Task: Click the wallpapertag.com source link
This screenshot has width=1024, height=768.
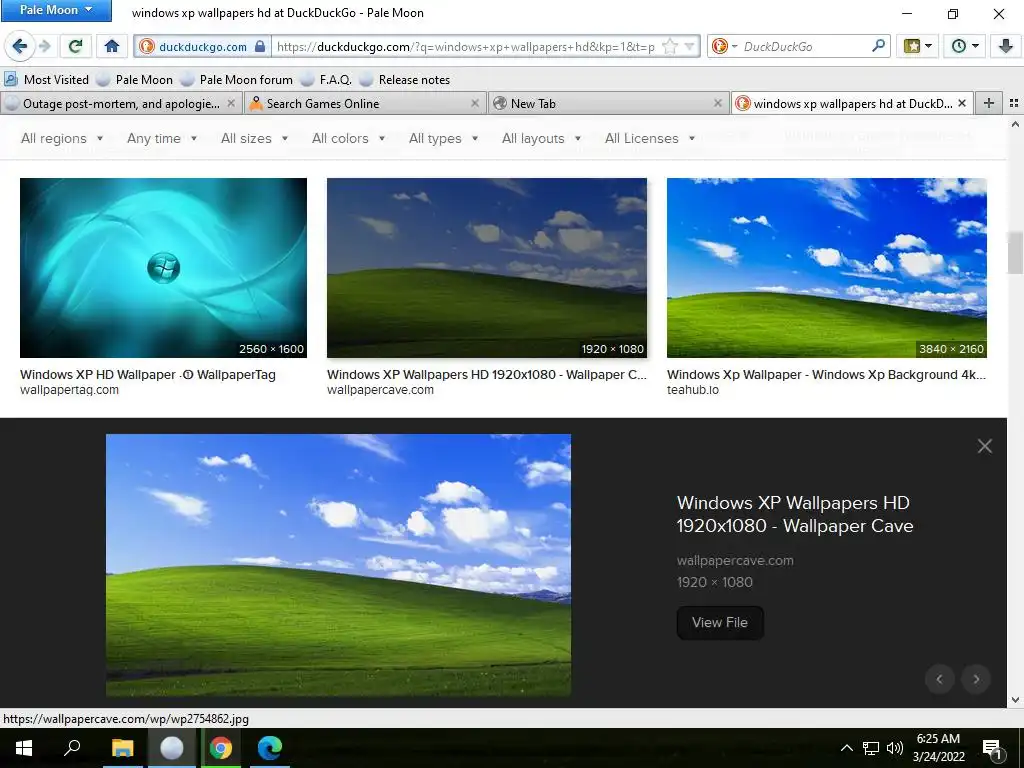Action: pos(69,390)
